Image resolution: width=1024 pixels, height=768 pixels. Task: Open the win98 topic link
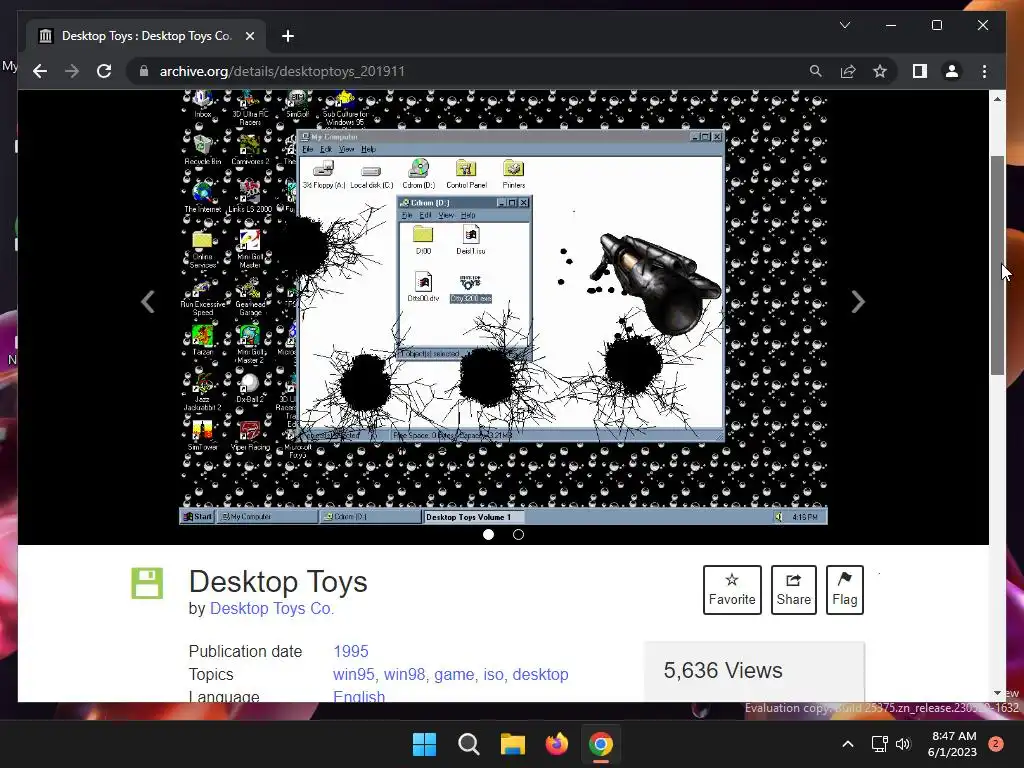[x=404, y=674]
